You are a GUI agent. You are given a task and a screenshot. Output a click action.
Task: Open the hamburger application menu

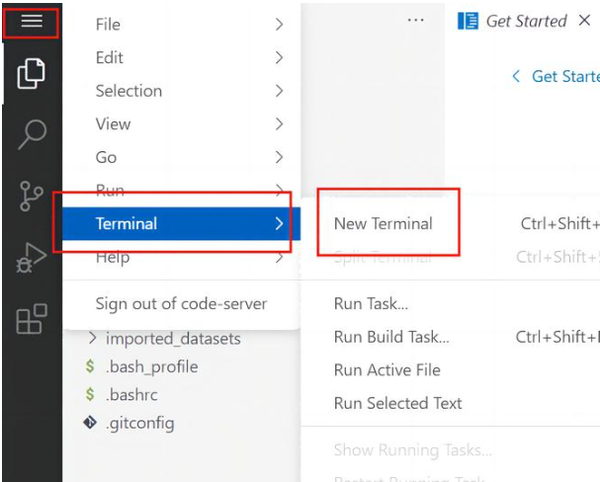(31, 21)
